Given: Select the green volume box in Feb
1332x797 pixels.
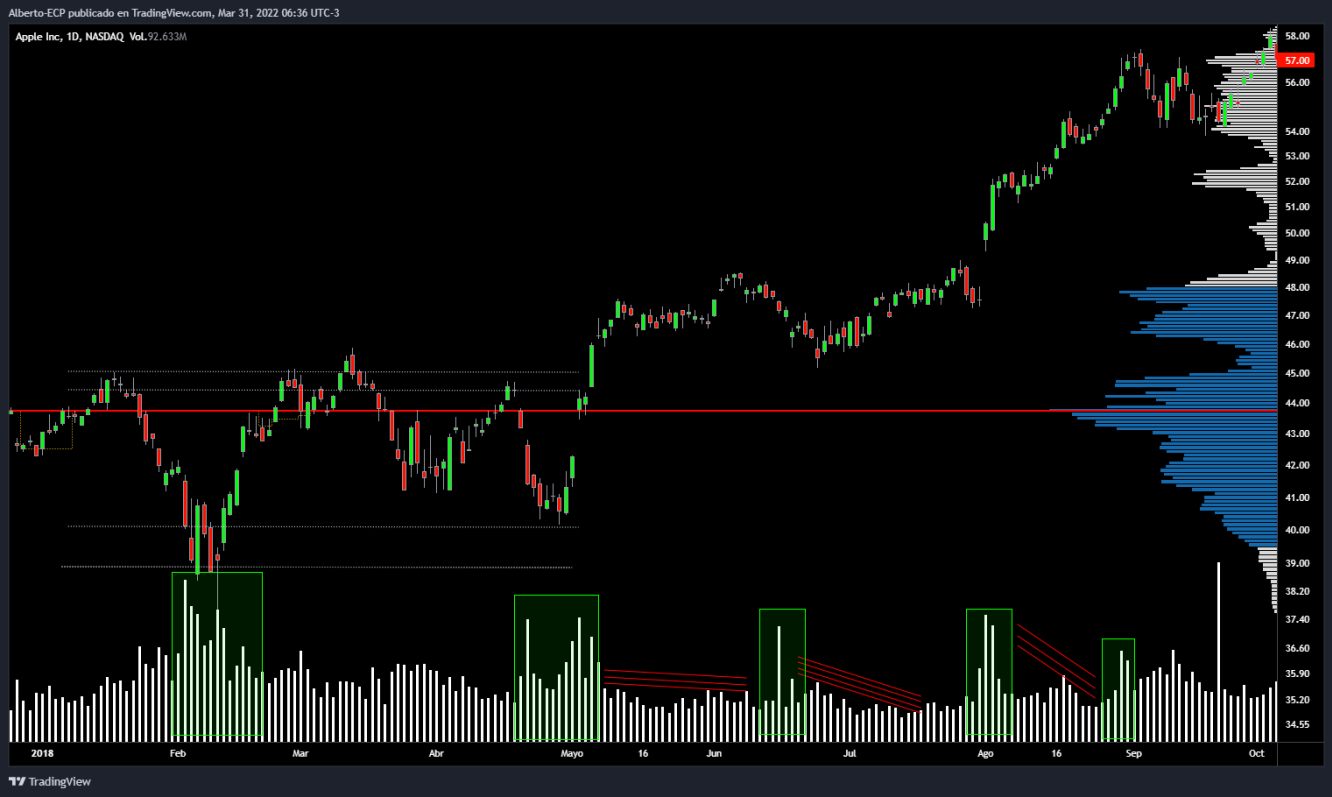Looking at the screenshot, I should (217, 654).
